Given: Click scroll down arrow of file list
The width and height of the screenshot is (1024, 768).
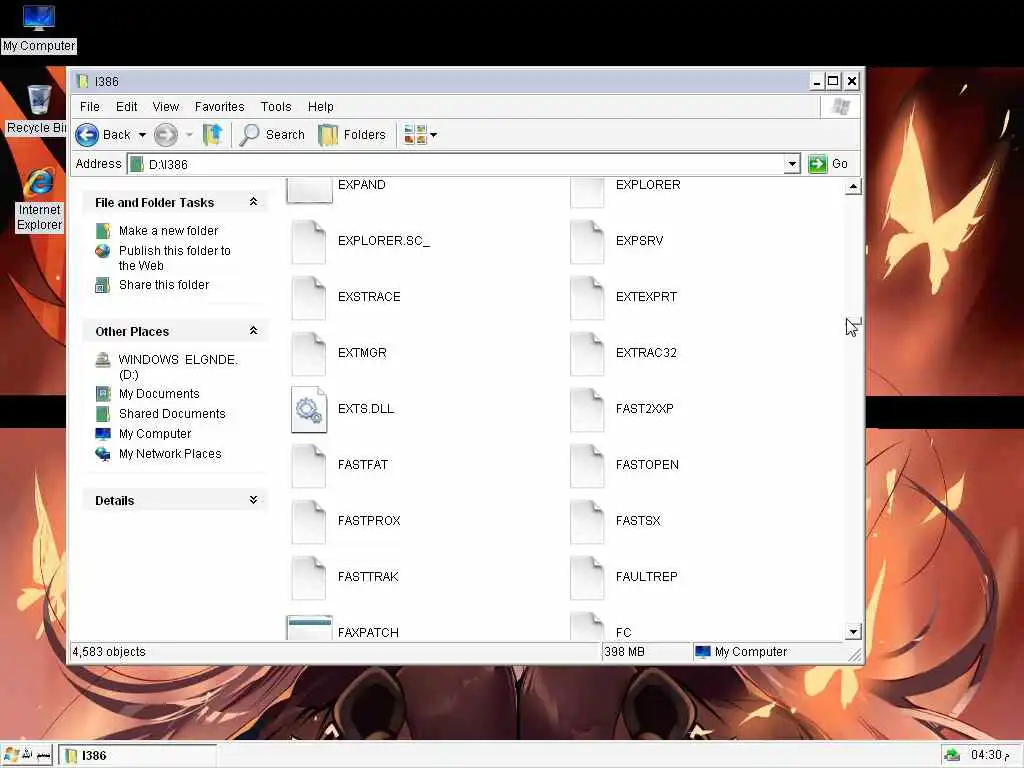Looking at the screenshot, I should [853, 632].
